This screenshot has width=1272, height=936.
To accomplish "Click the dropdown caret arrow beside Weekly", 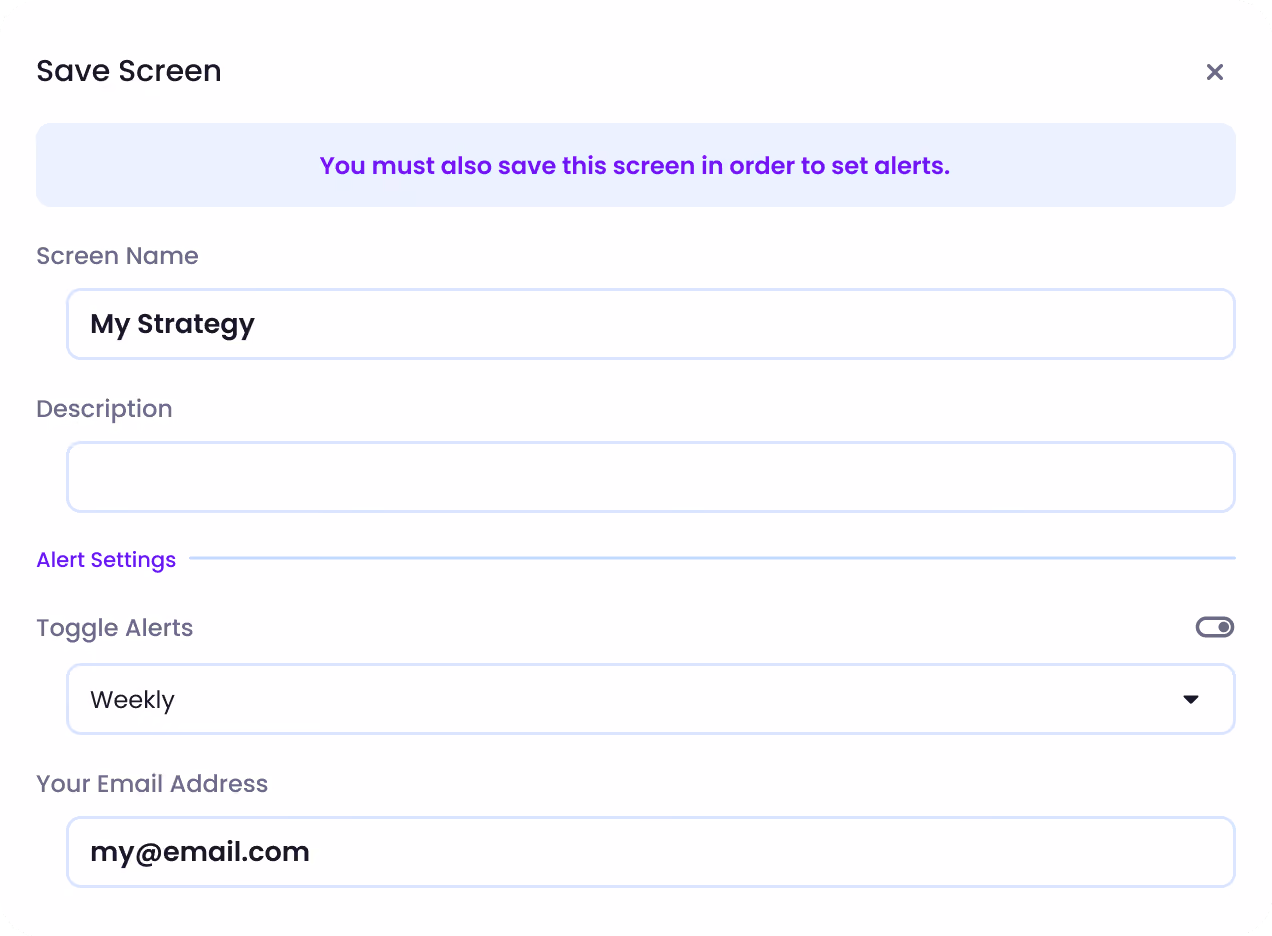I will point(1190,699).
